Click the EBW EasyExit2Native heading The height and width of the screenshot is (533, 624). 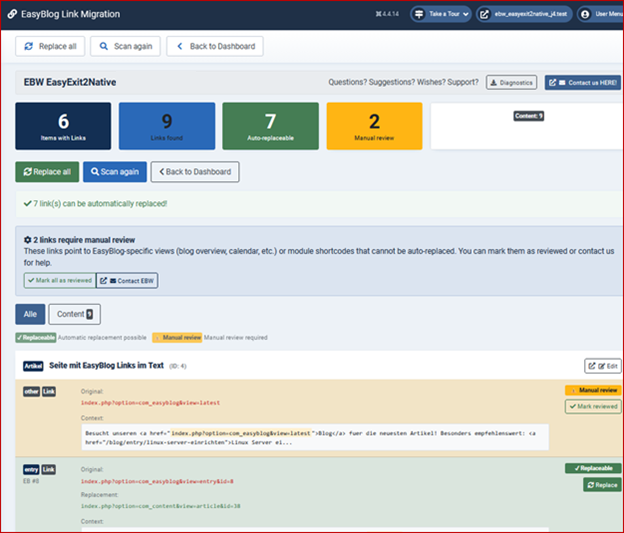click(x=70, y=82)
